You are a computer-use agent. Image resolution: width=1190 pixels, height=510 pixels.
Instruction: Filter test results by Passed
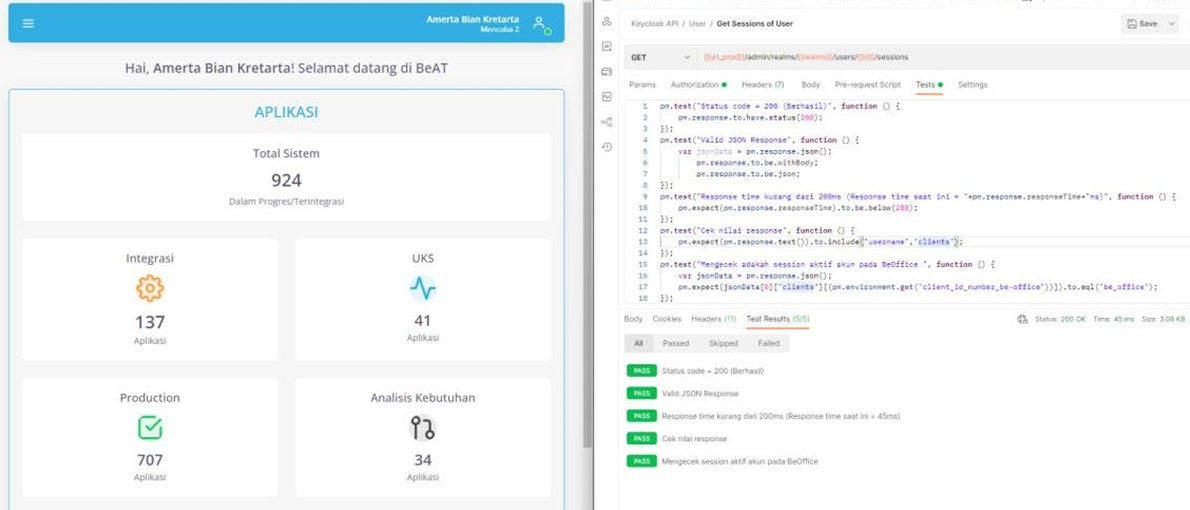[676, 343]
